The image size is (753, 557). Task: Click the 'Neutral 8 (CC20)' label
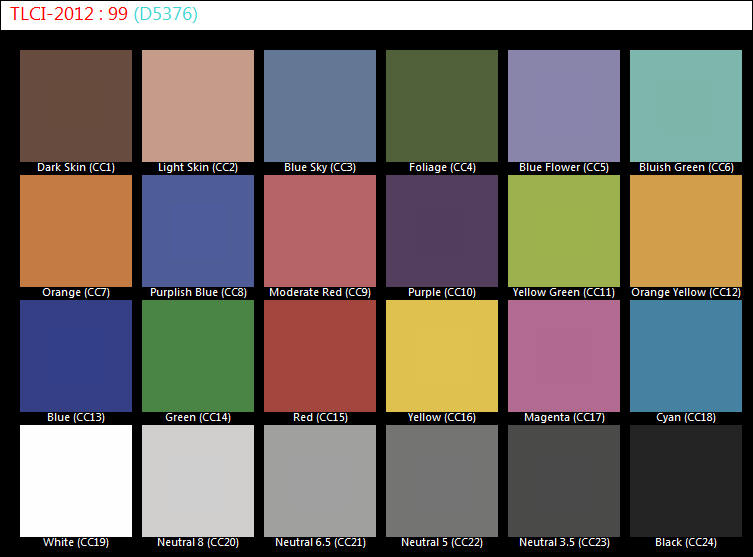(198, 542)
